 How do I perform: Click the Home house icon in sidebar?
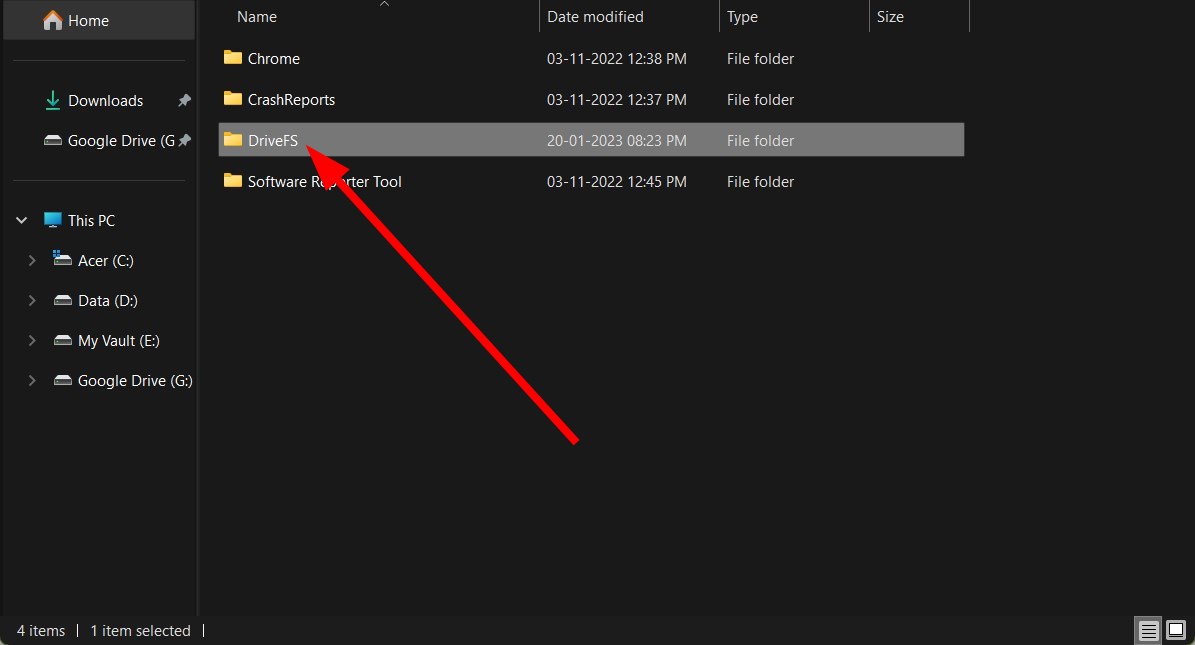[x=53, y=21]
